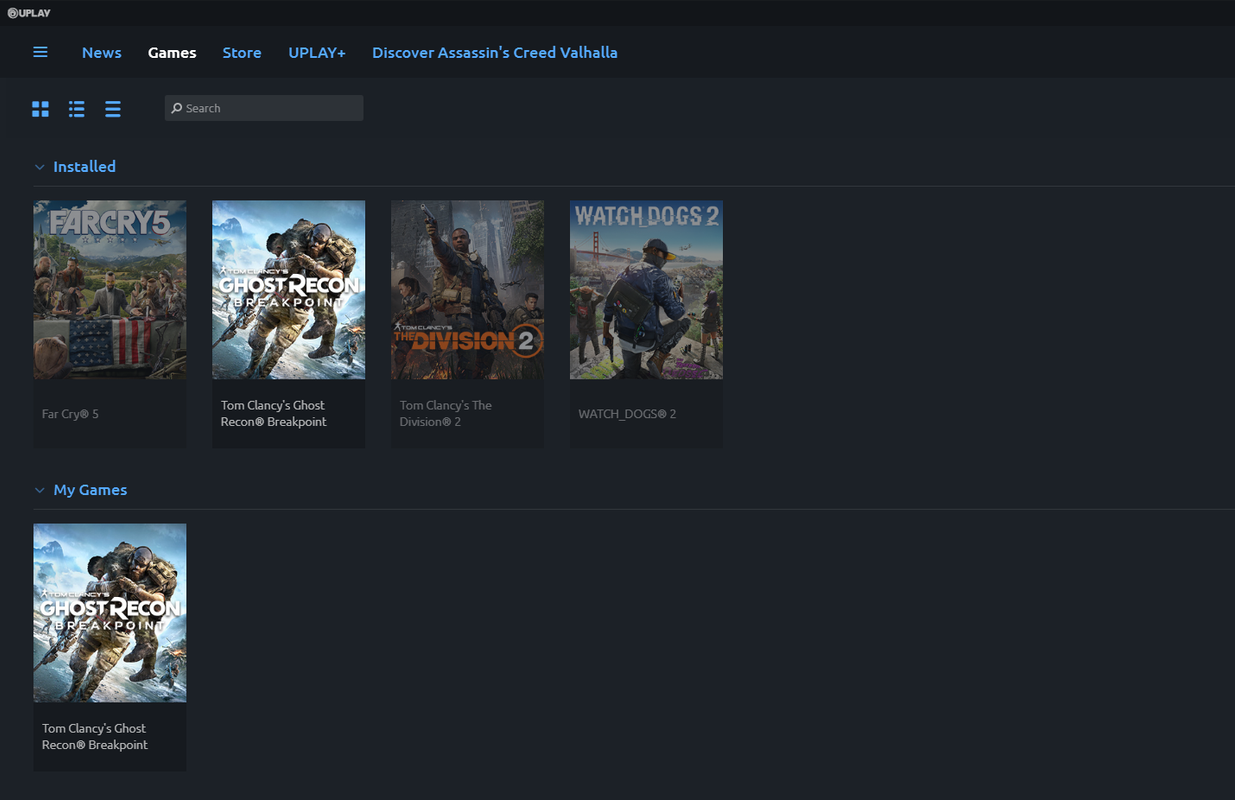Viewport: 1235px width, 800px height.
Task: Click the search magnifier icon
Action: (177, 108)
